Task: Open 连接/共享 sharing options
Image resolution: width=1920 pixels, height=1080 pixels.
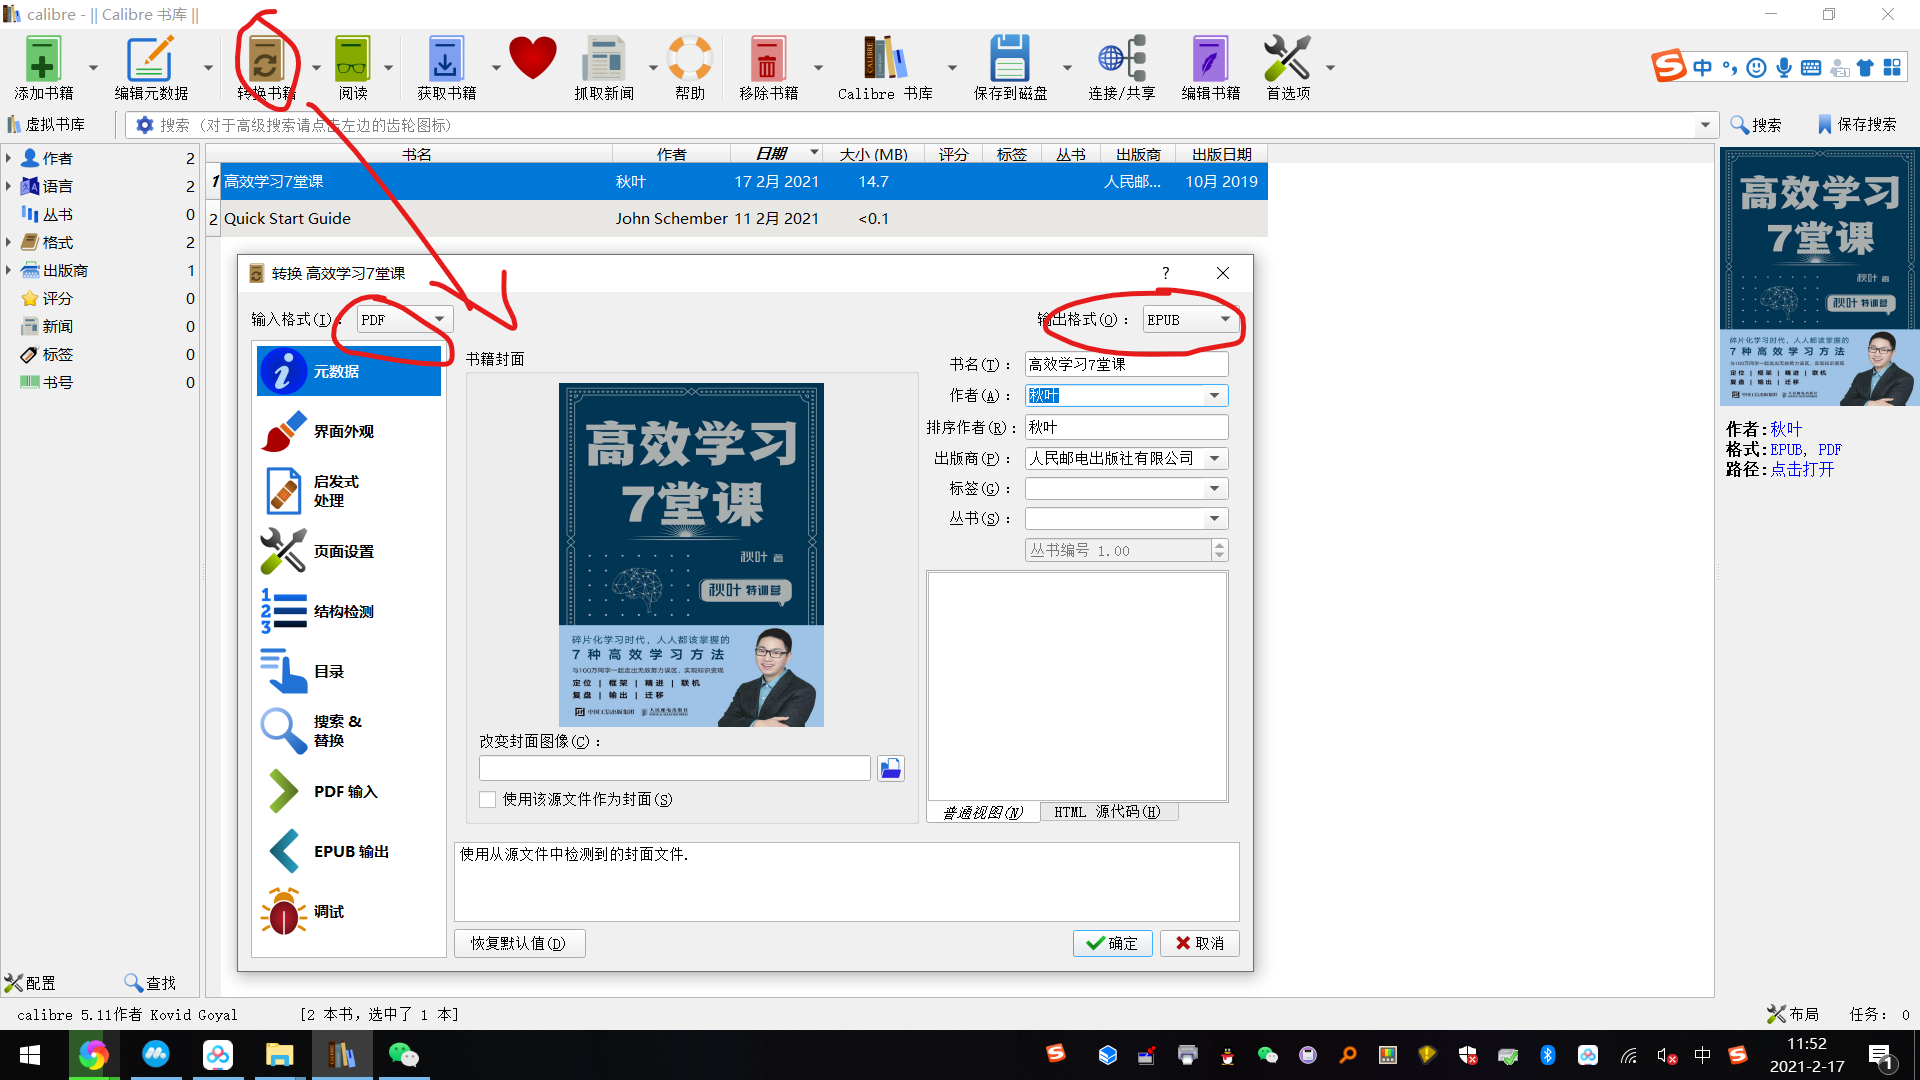Action: [x=1122, y=60]
